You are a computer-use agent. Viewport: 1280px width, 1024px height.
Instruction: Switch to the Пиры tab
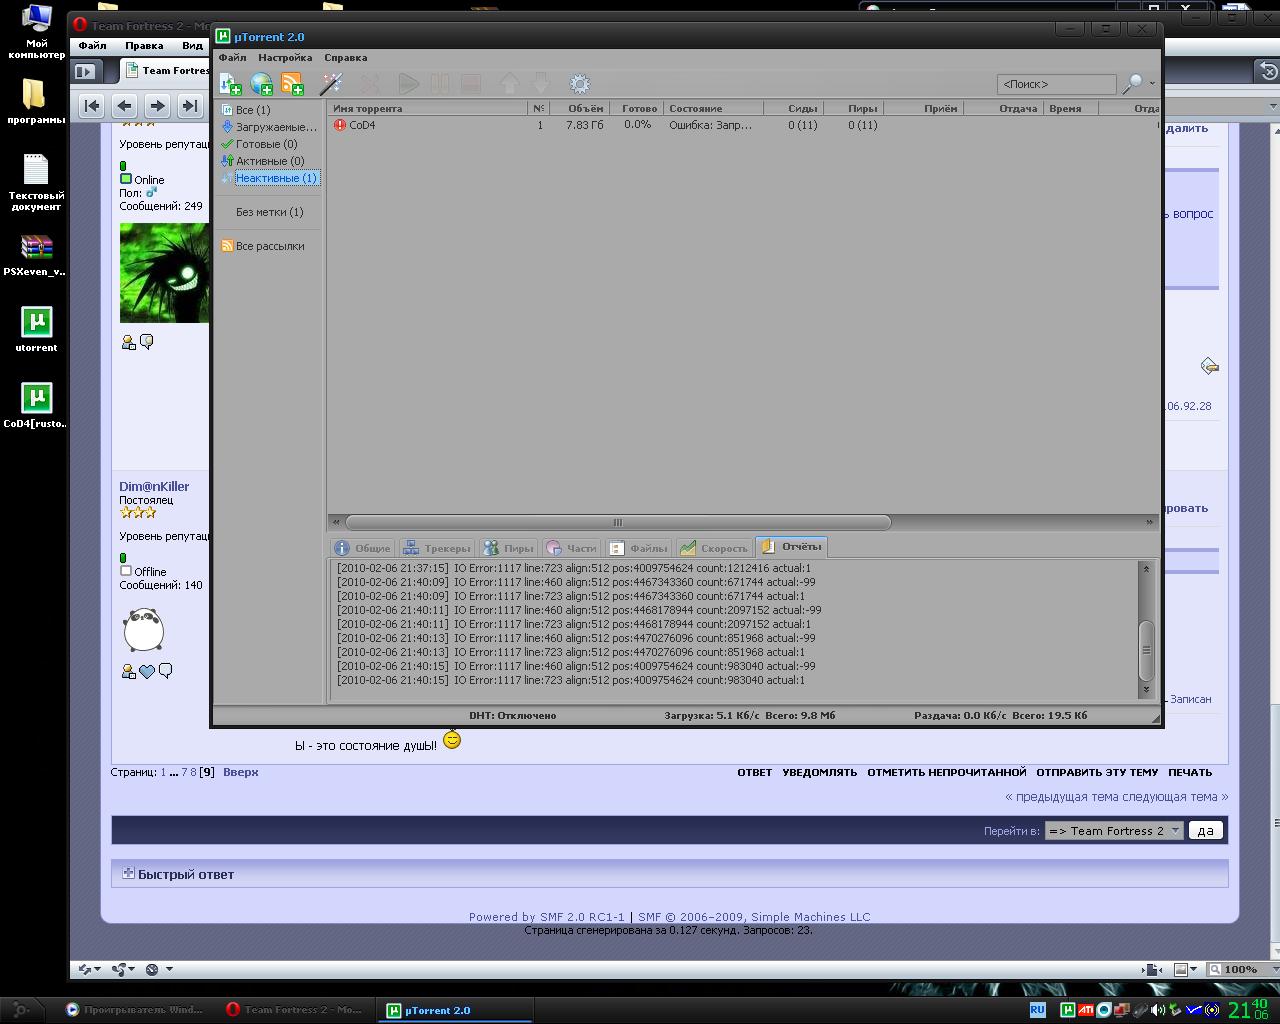tap(509, 548)
